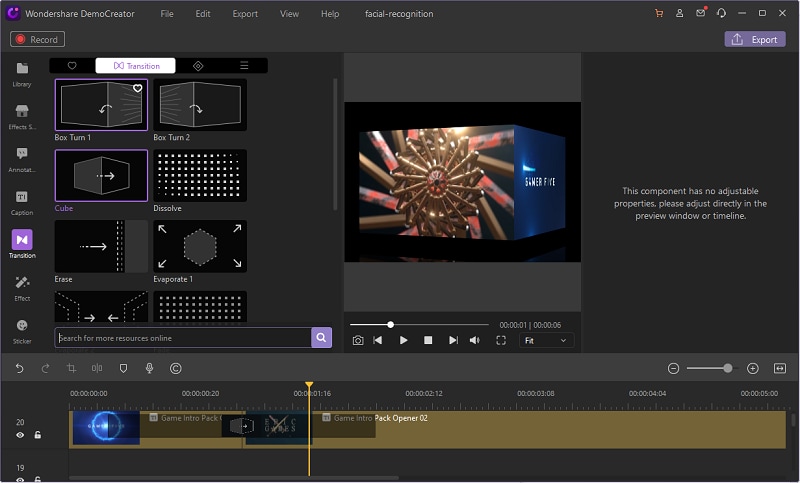Screen dimensions: 800x483
Task: Click the purple Export button
Action: 755,39
